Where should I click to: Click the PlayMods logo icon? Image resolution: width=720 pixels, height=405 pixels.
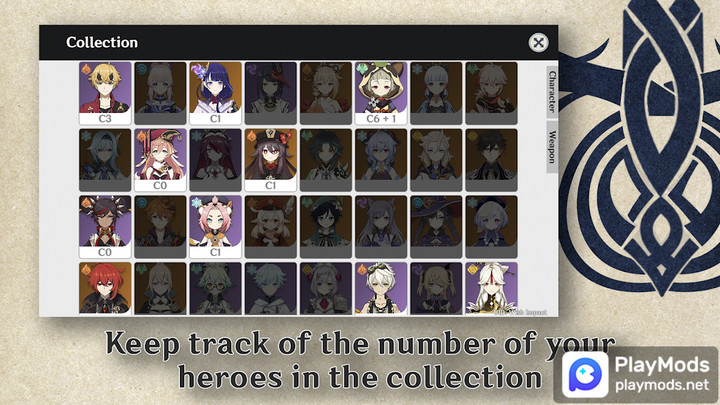585,375
